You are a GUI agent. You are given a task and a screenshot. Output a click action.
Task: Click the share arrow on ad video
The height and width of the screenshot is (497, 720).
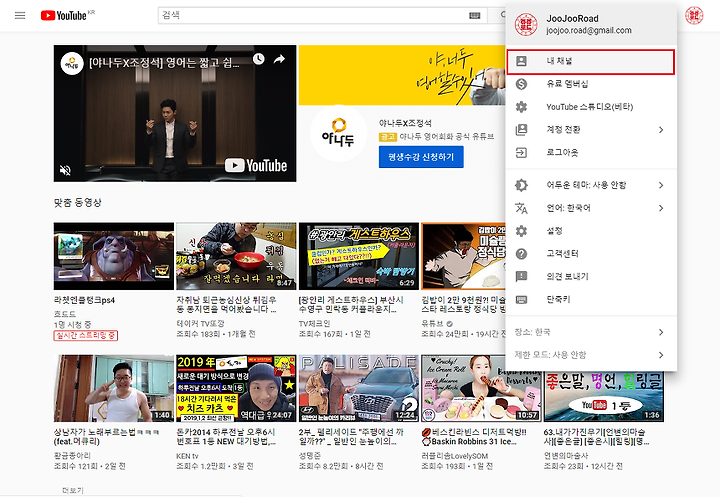[279, 59]
